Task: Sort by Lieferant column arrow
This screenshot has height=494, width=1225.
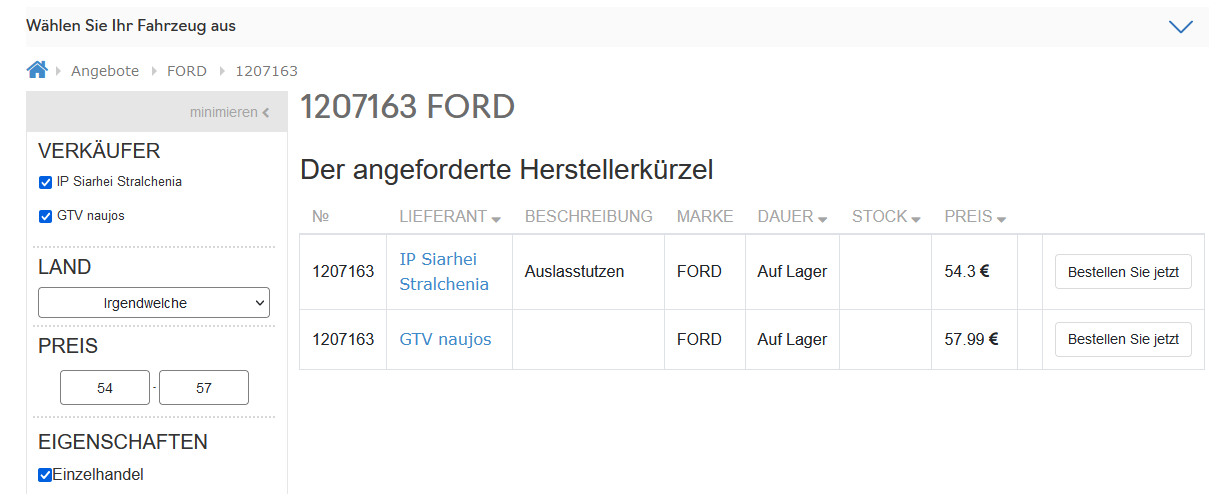Action: click(496, 219)
